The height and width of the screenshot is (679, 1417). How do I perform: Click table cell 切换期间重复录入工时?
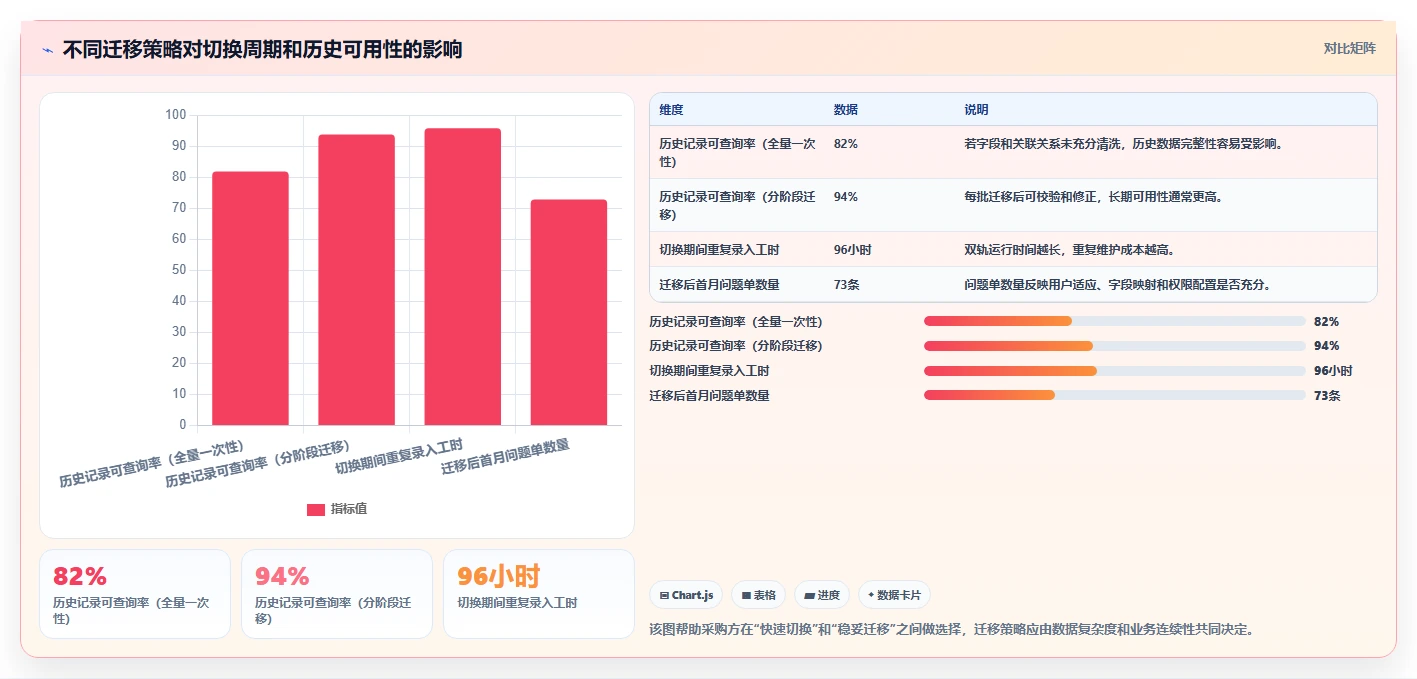click(720, 250)
